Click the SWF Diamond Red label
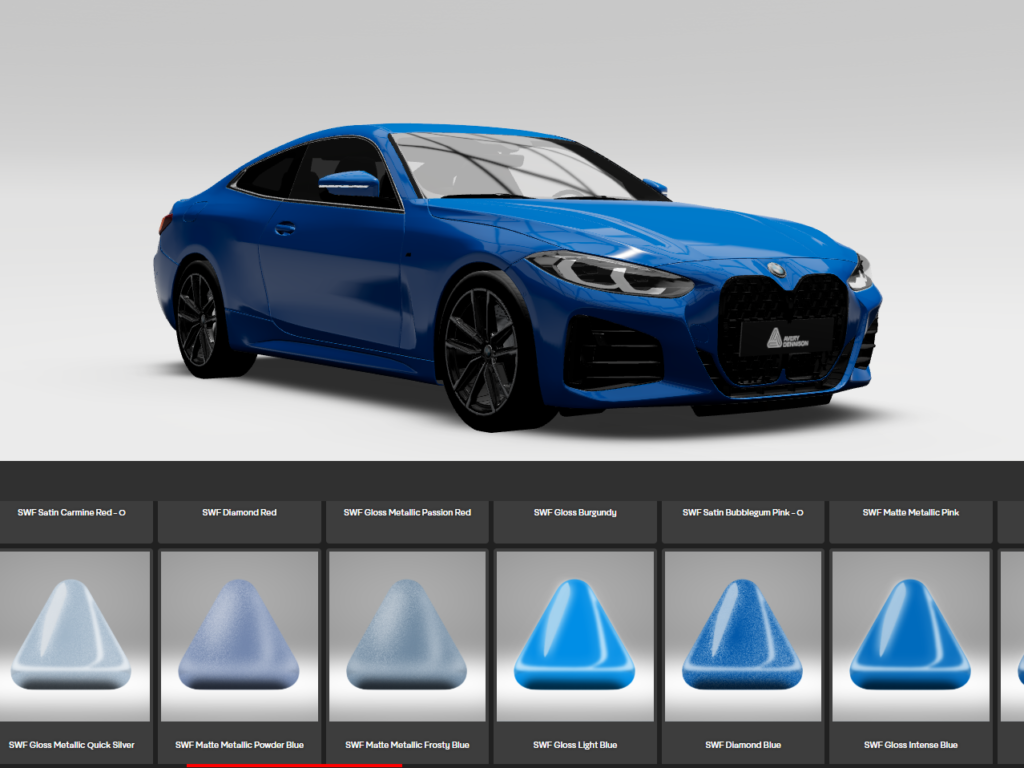This screenshot has width=1024, height=768. click(x=239, y=513)
